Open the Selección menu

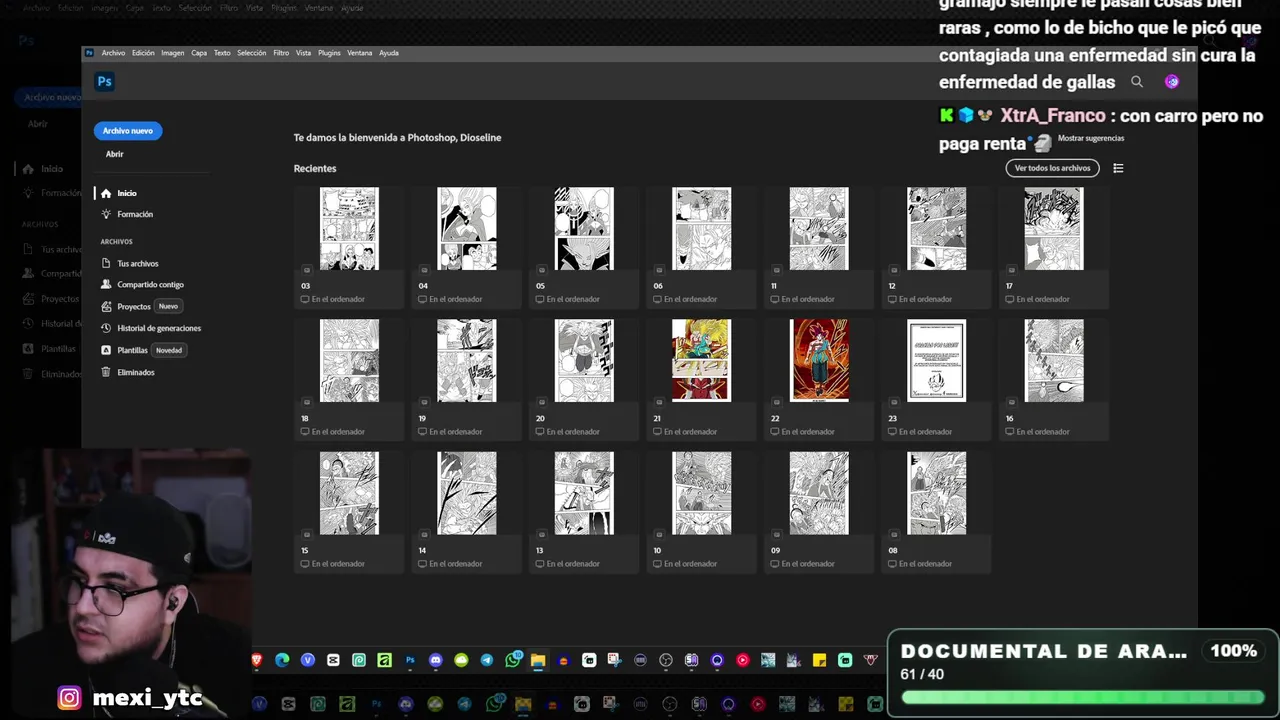coord(252,53)
